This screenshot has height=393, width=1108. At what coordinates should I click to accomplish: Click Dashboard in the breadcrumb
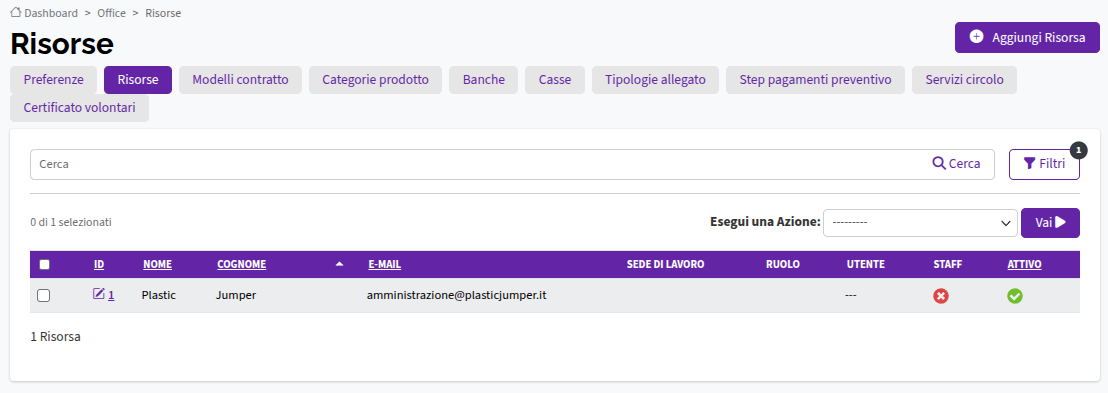[x=51, y=13]
